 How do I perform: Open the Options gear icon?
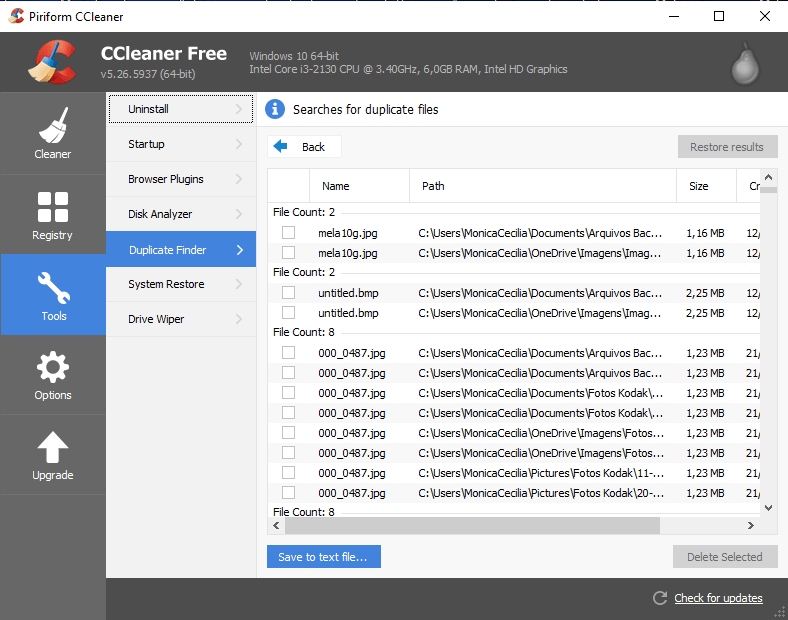coord(53,367)
